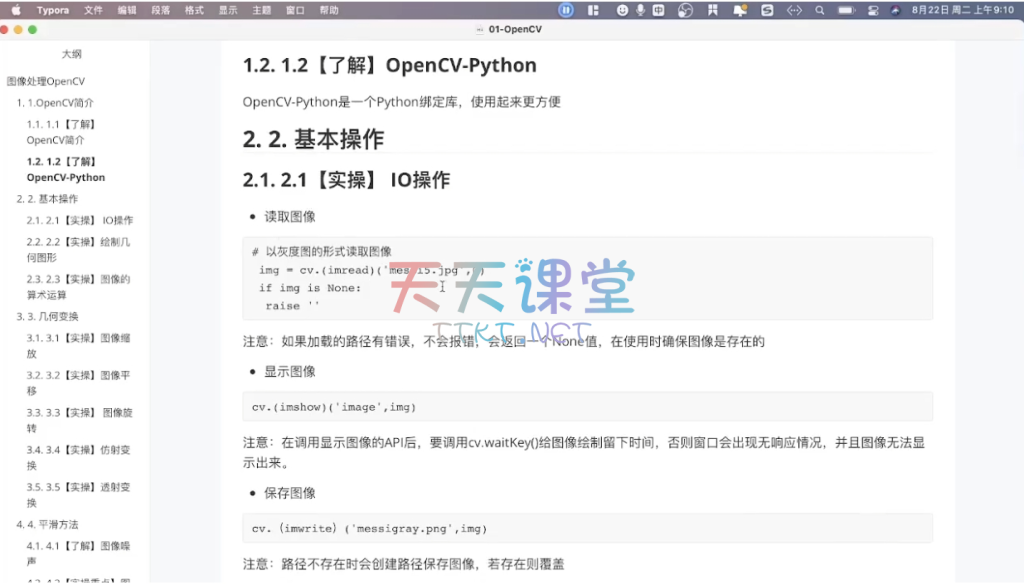Click the smiley face icon in menu bar
This screenshot has height=585, width=1024.
[621, 10]
